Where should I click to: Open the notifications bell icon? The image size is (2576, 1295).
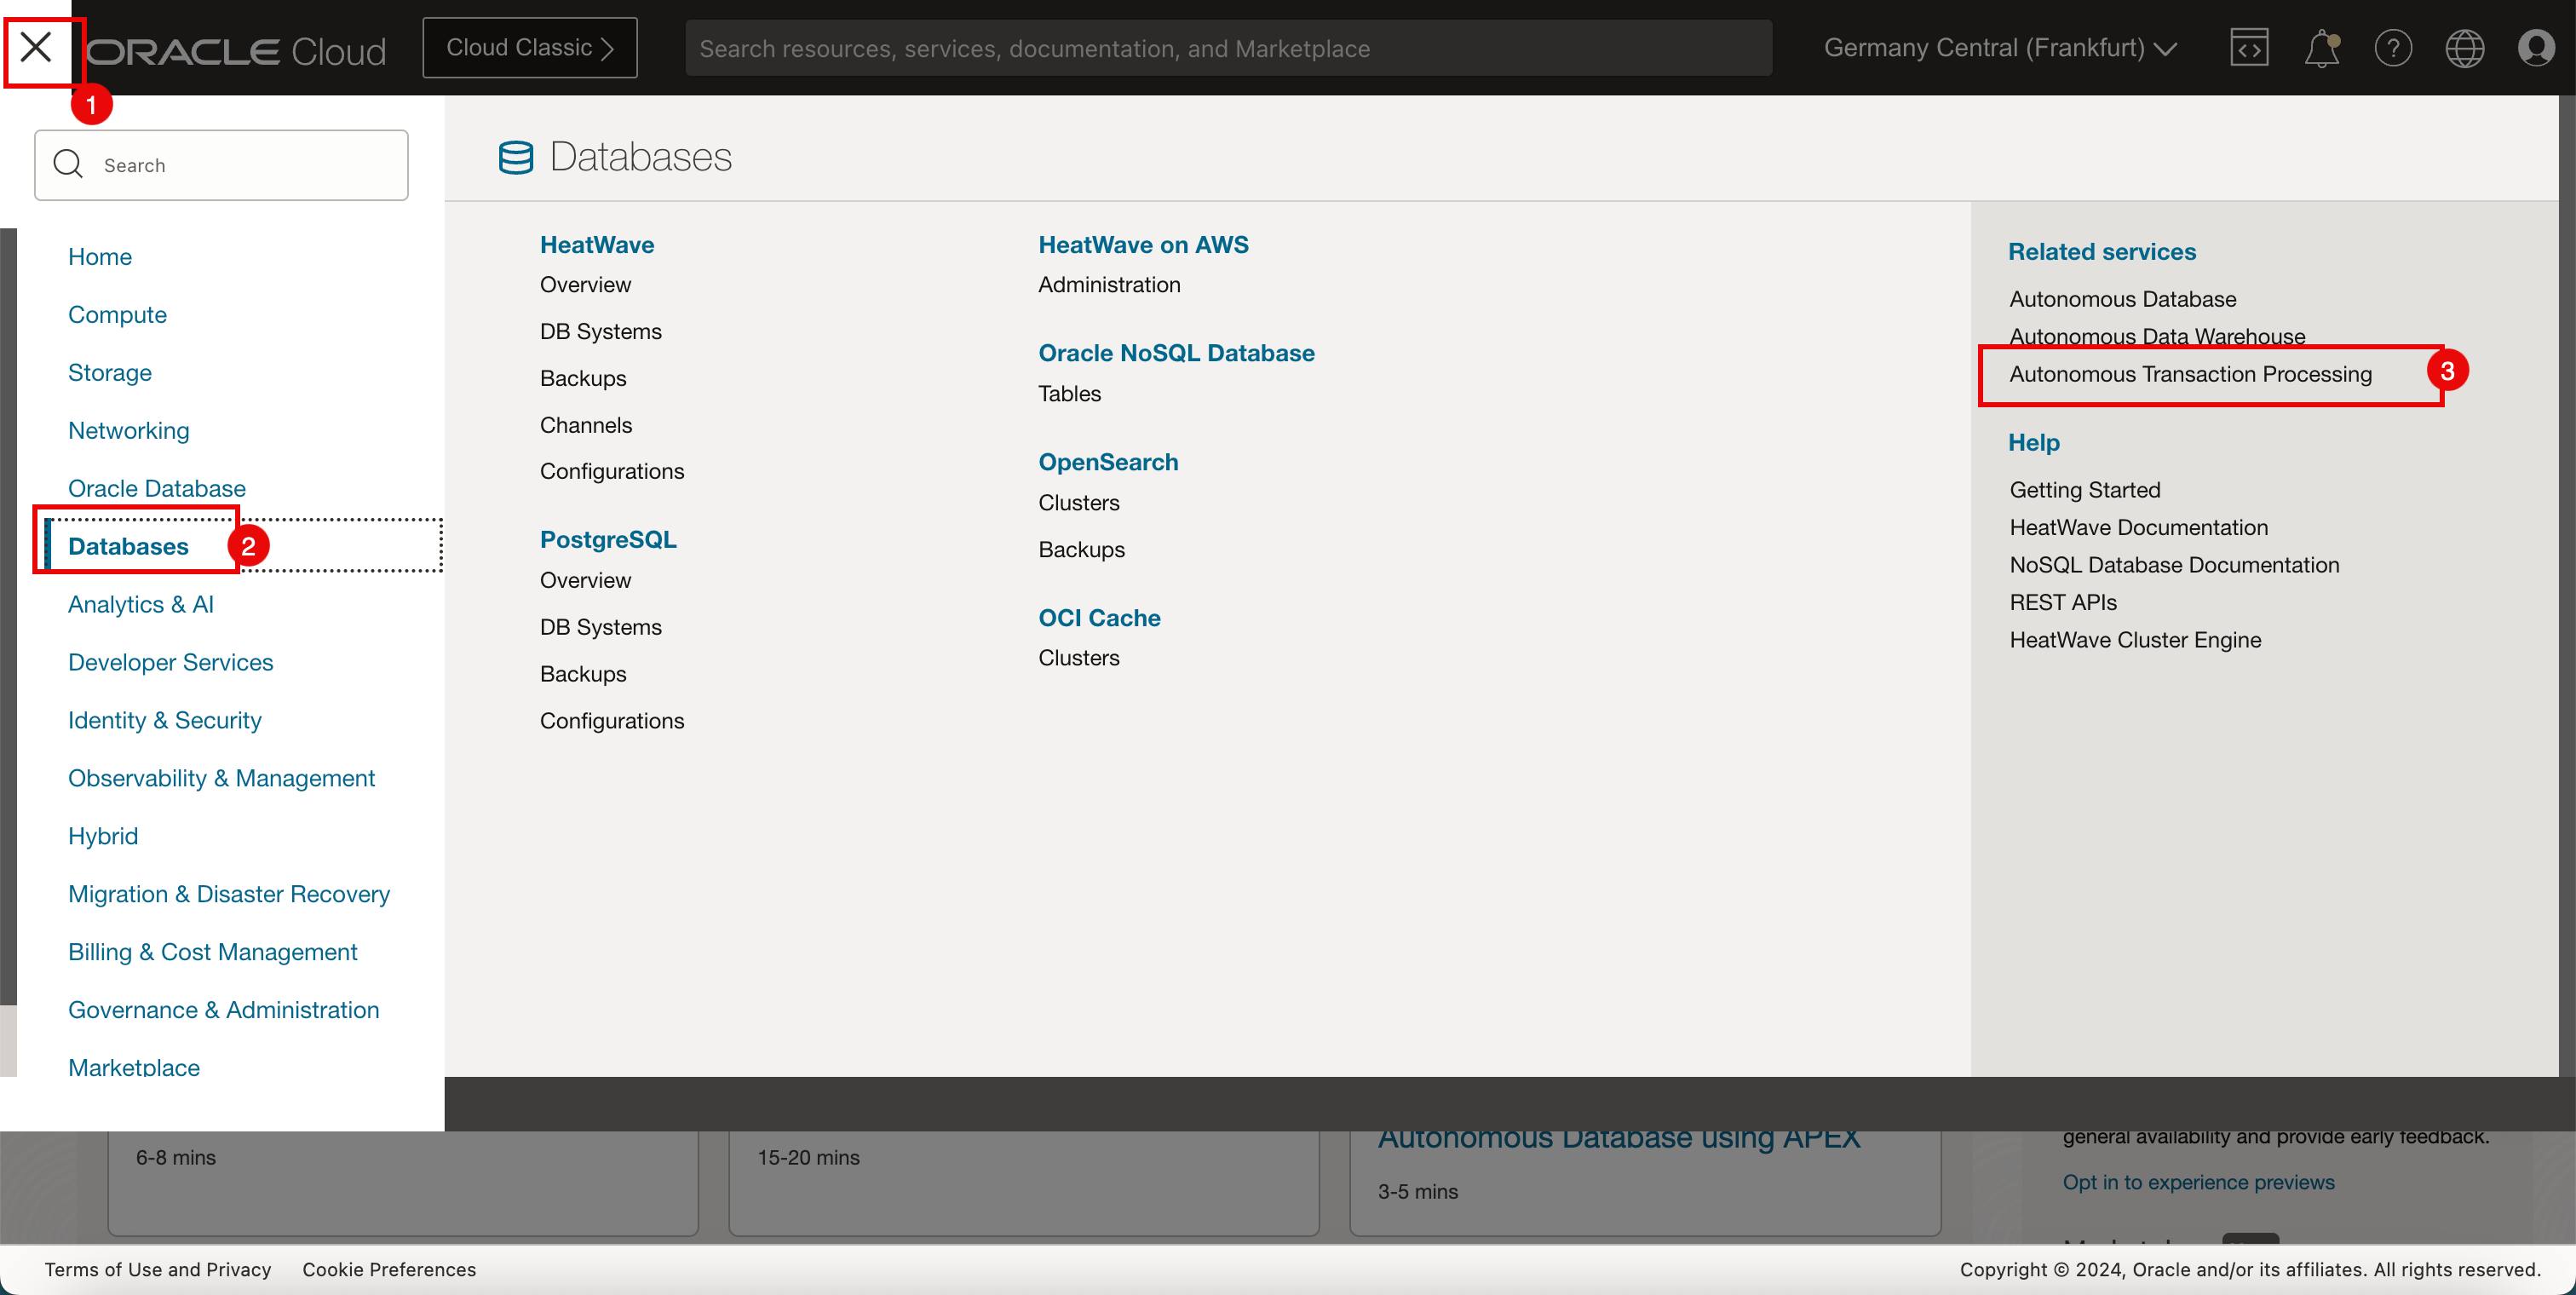[2321, 48]
